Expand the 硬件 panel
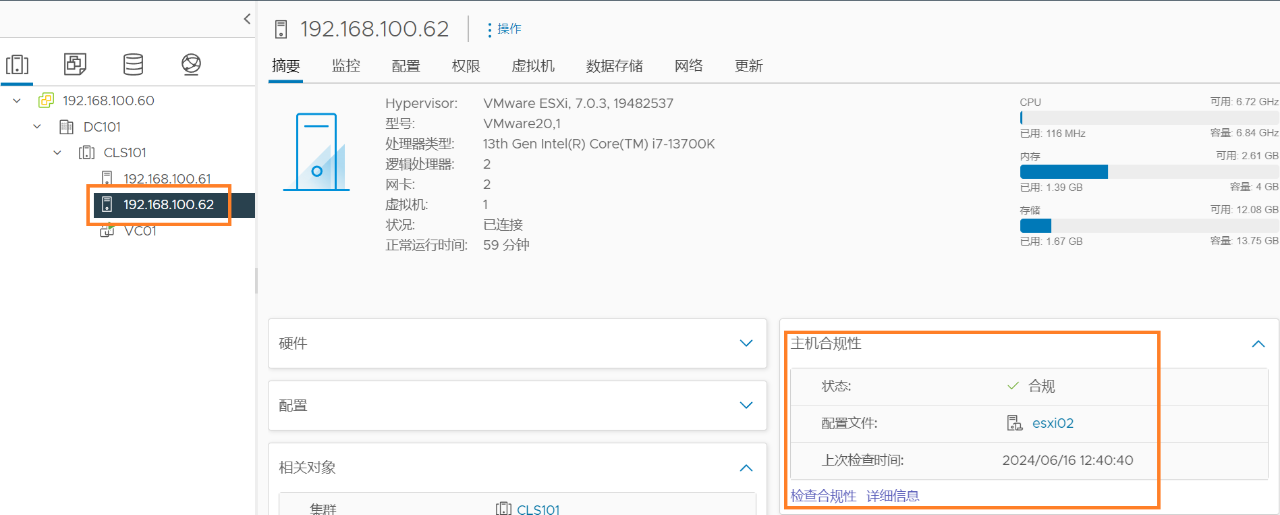Viewport: 1280px width, 515px height. pyautogui.click(x=745, y=343)
